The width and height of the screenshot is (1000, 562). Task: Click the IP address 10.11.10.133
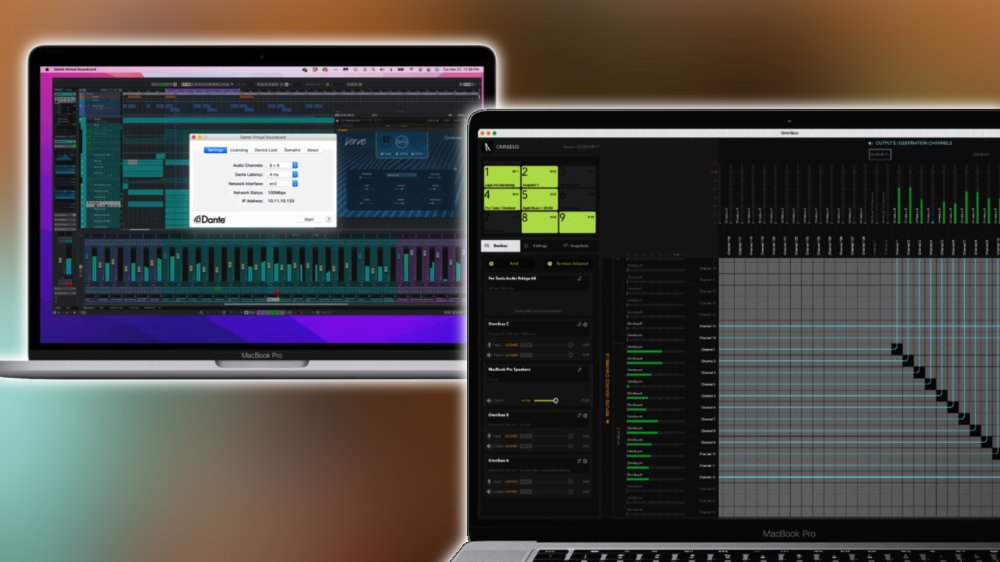[281, 201]
